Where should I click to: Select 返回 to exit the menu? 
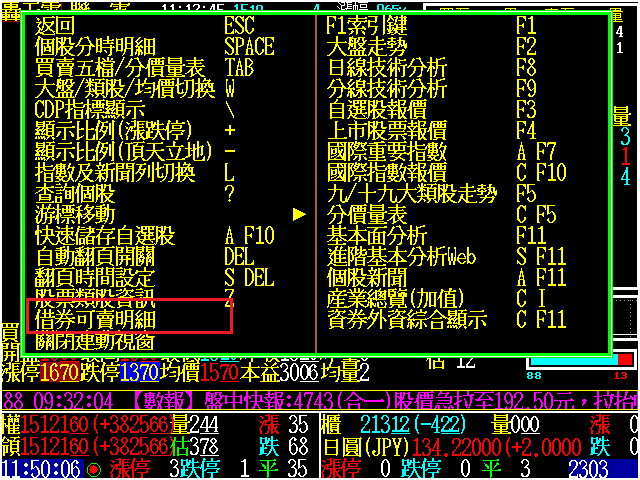[x=55, y=26]
